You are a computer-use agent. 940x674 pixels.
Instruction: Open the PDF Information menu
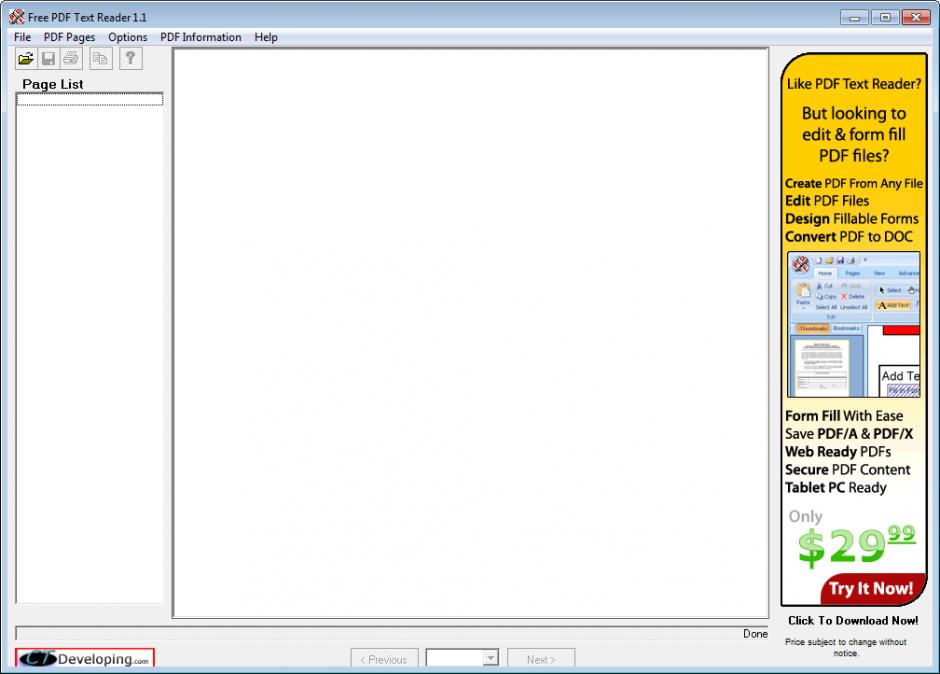(x=200, y=37)
